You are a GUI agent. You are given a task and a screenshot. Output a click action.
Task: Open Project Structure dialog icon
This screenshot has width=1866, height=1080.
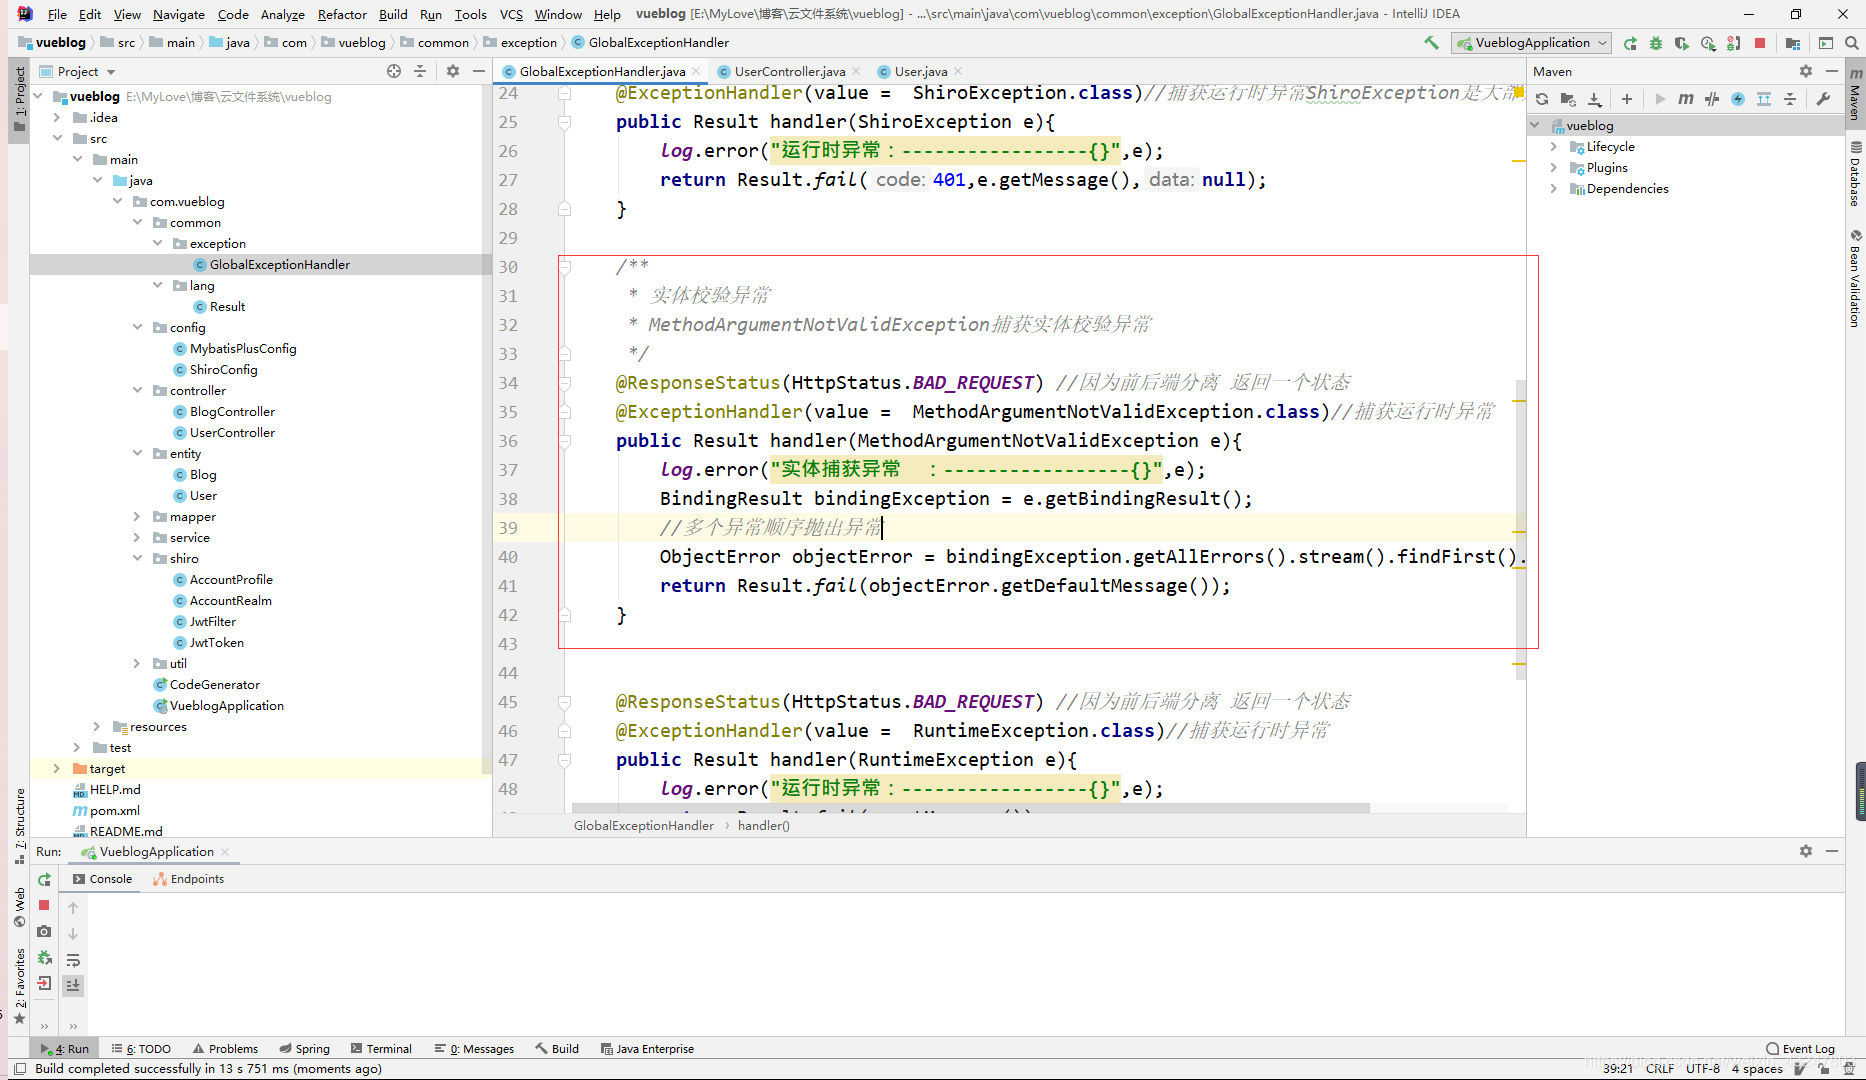pyautogui.click(x=1792, y=43)
